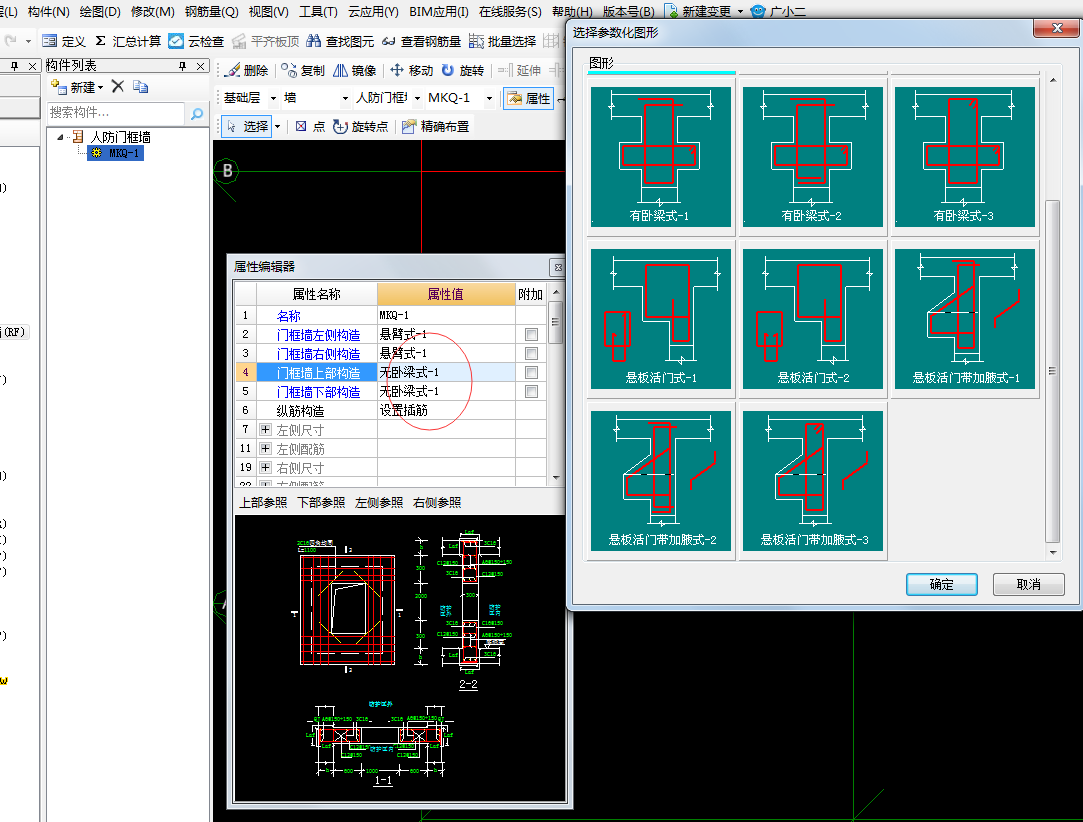Screen dimensions: 1083x822
Task: Open 云检查 cloud check
Action: click(197, 41)
